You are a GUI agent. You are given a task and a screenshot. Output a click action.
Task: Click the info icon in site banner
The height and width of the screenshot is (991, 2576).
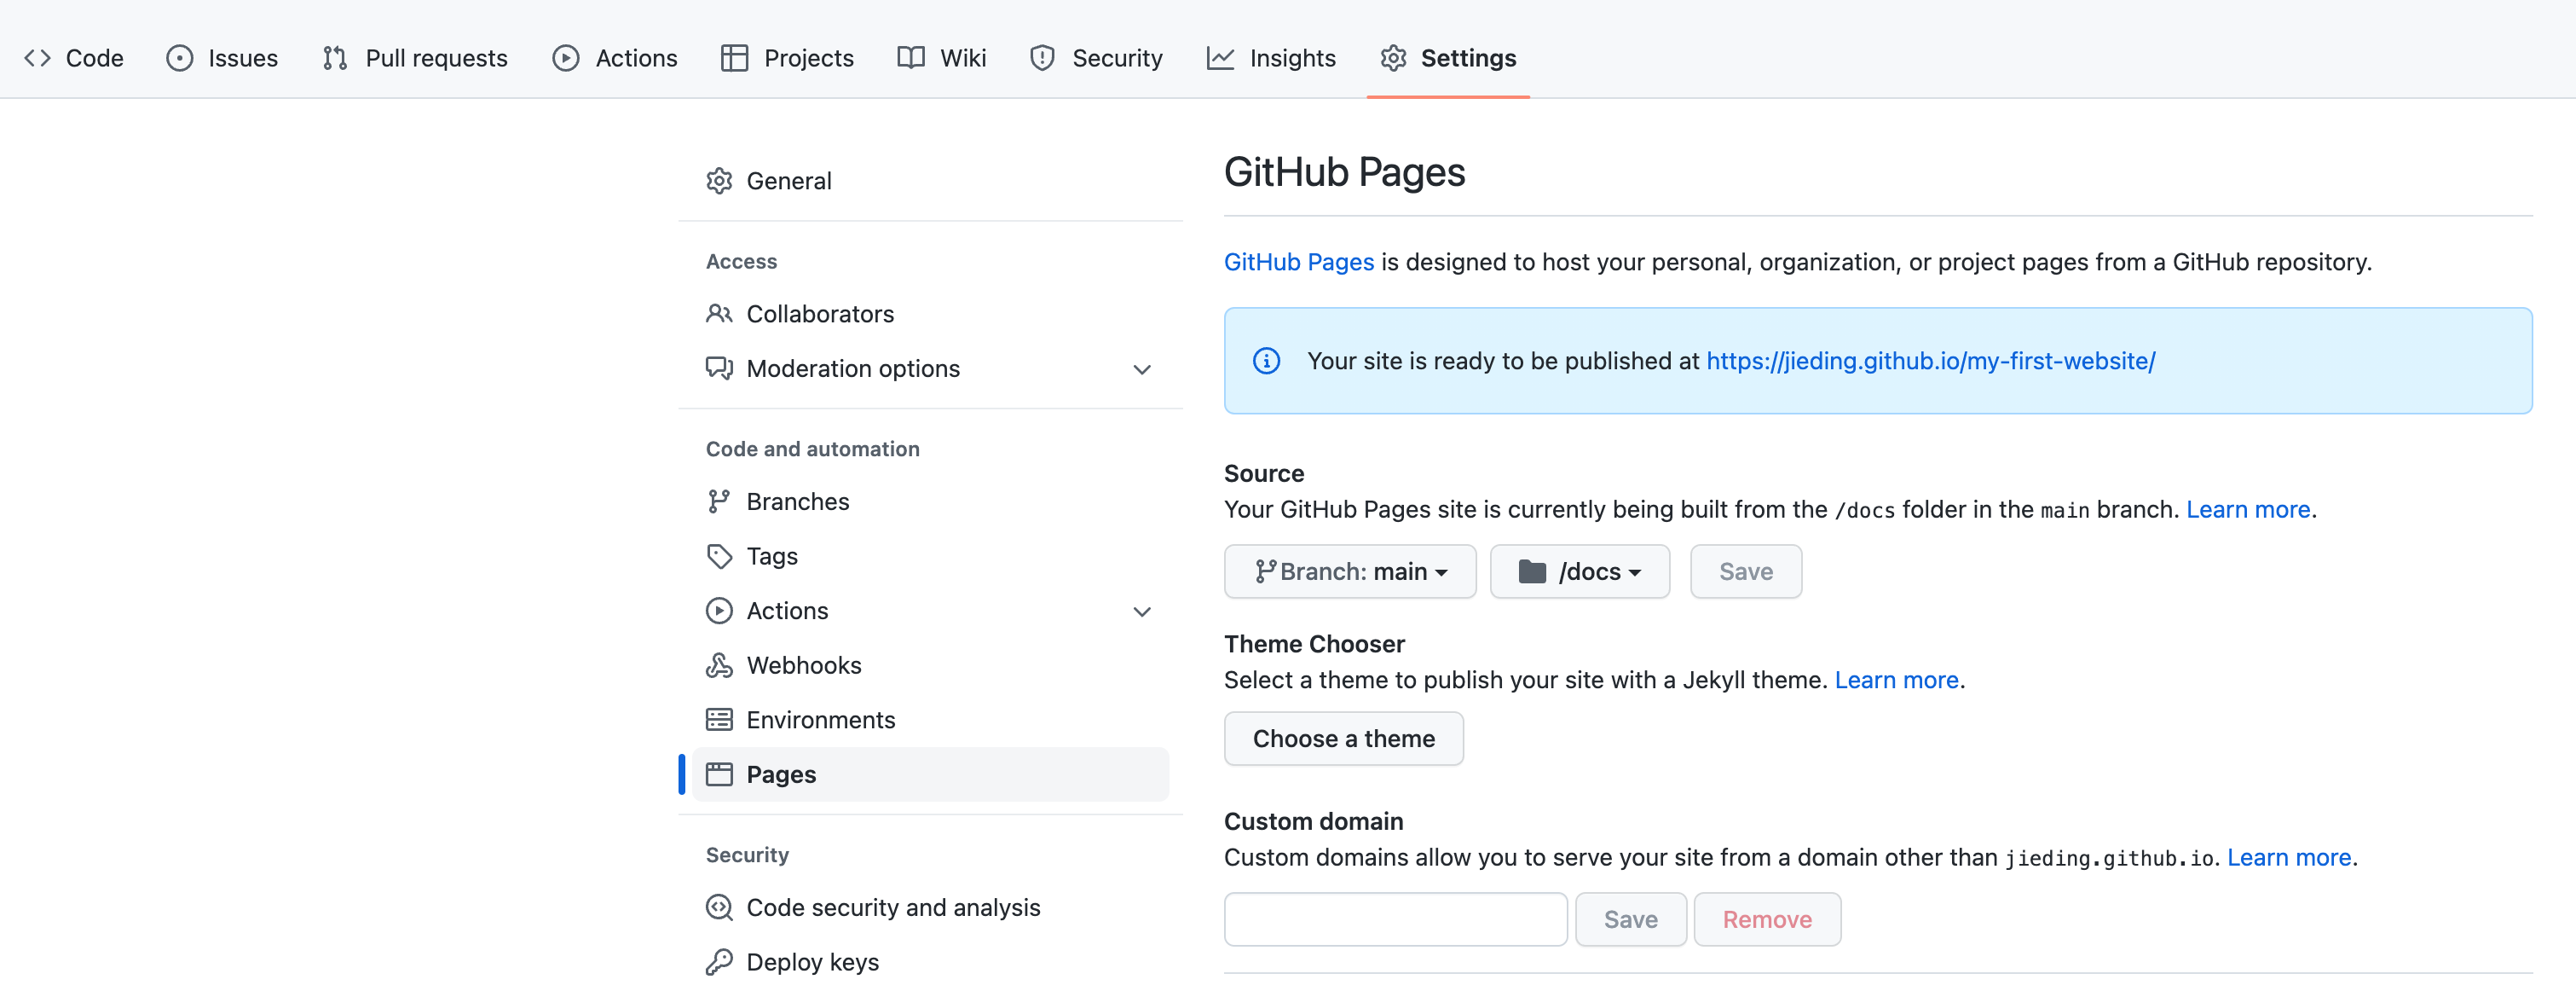point(1266,361)
